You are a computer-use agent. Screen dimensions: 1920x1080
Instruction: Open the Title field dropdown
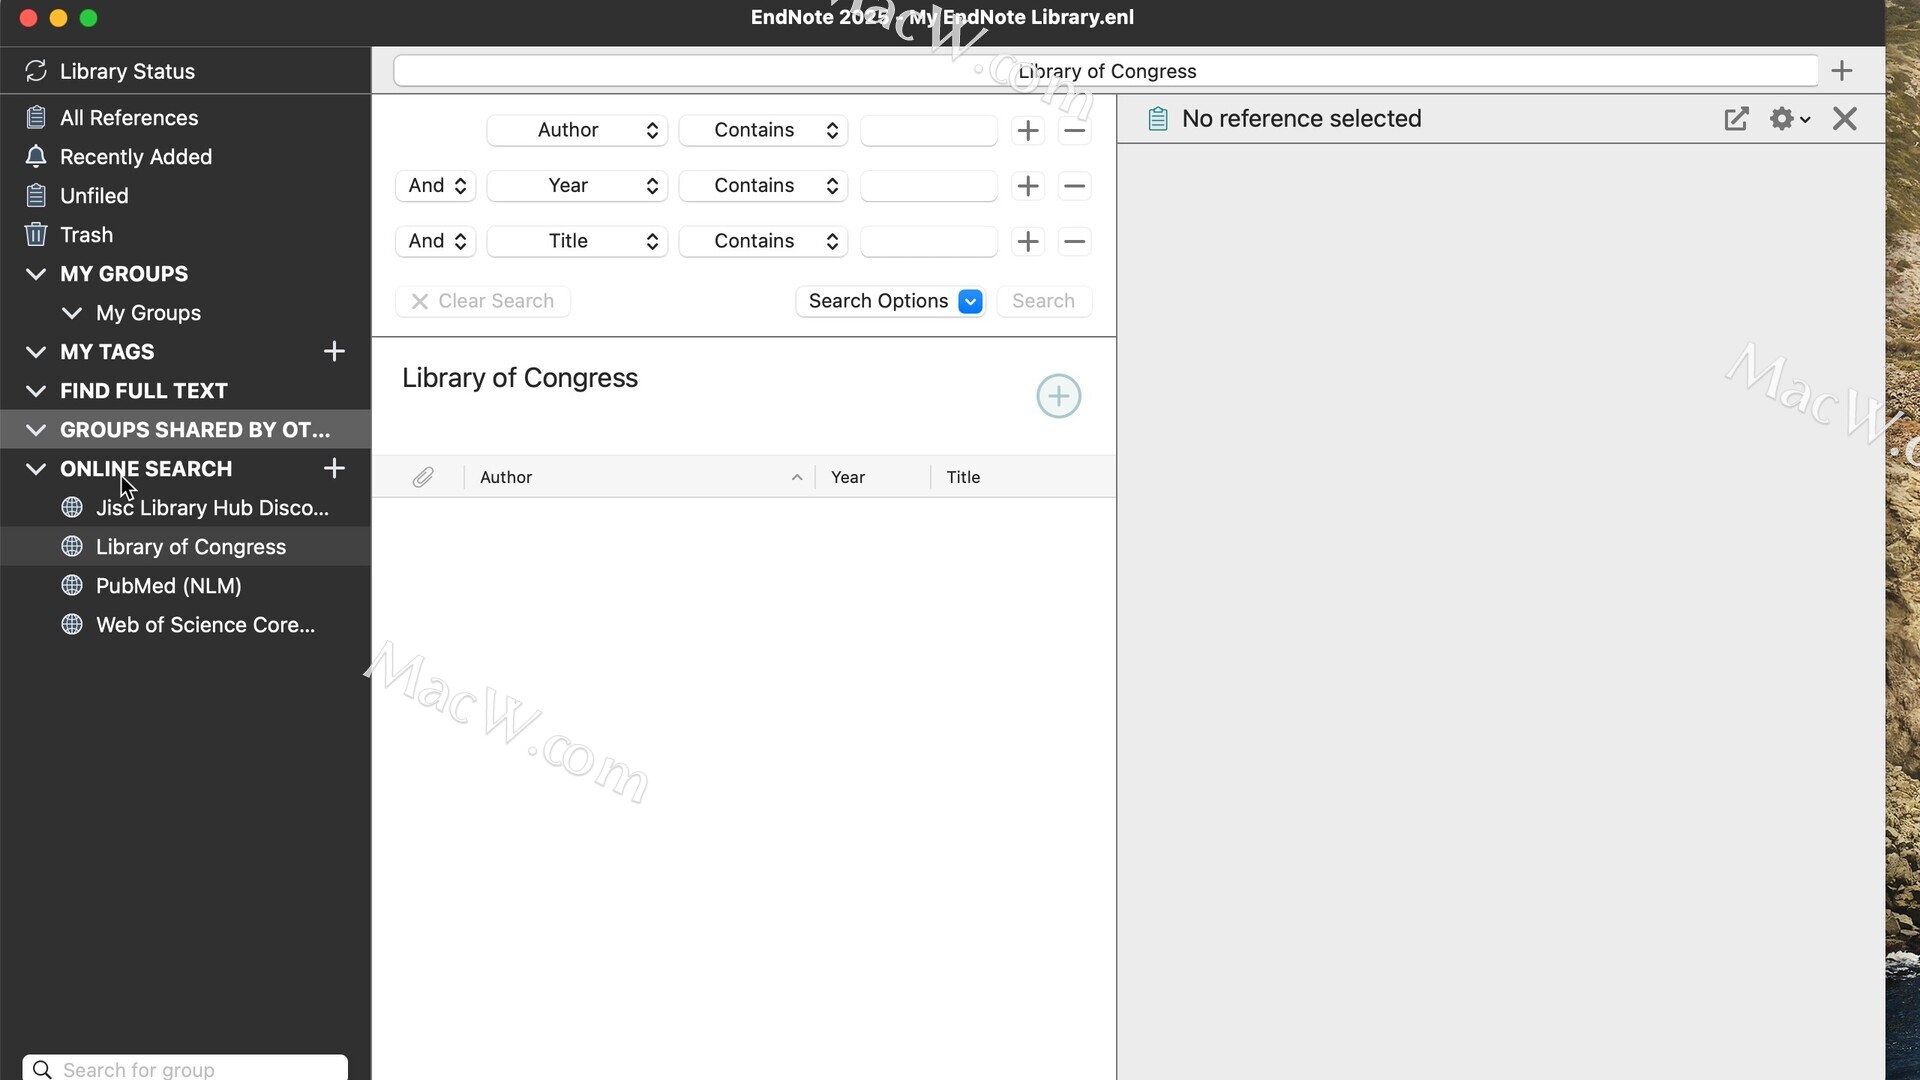577,241
